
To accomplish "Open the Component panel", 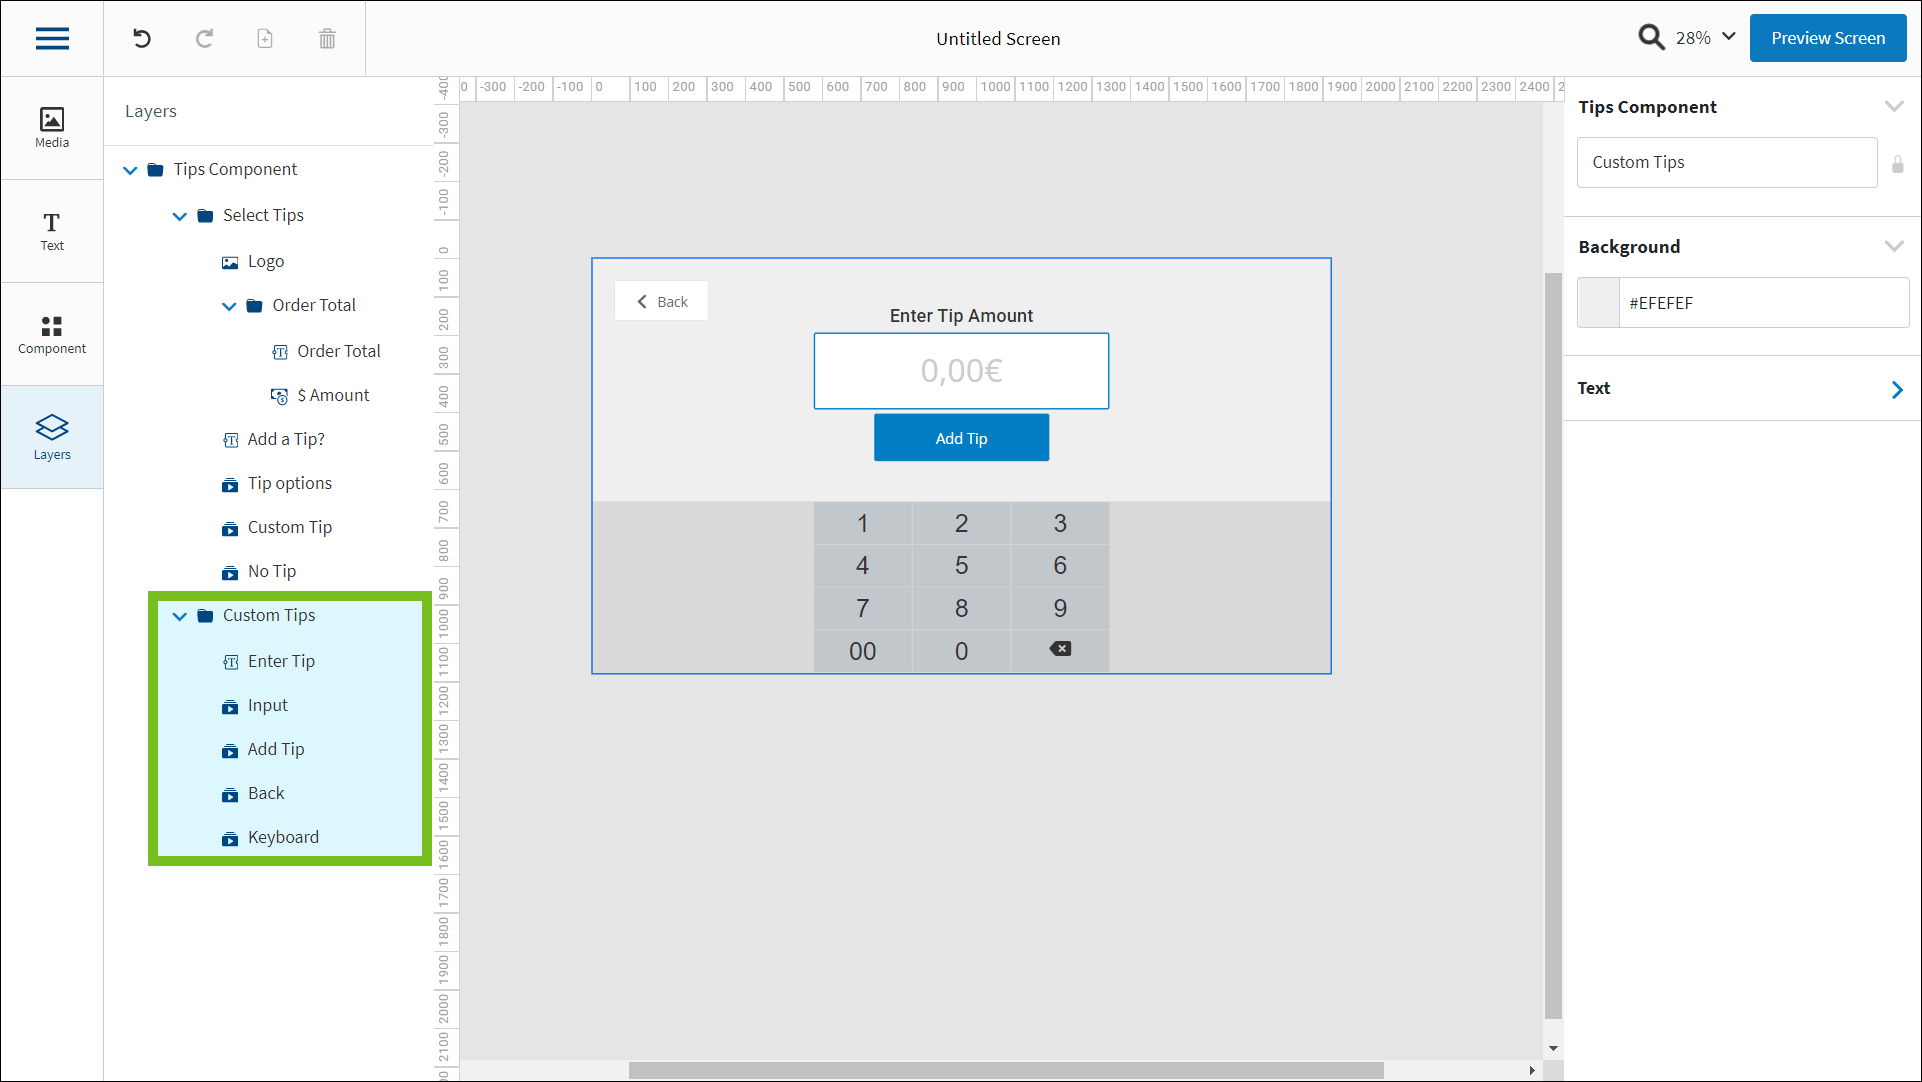I will [52, 334].
